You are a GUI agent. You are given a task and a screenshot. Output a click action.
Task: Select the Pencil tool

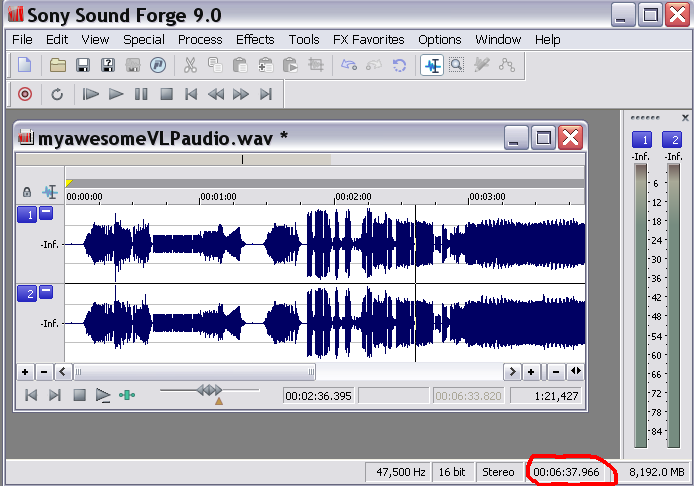(482, 66)
